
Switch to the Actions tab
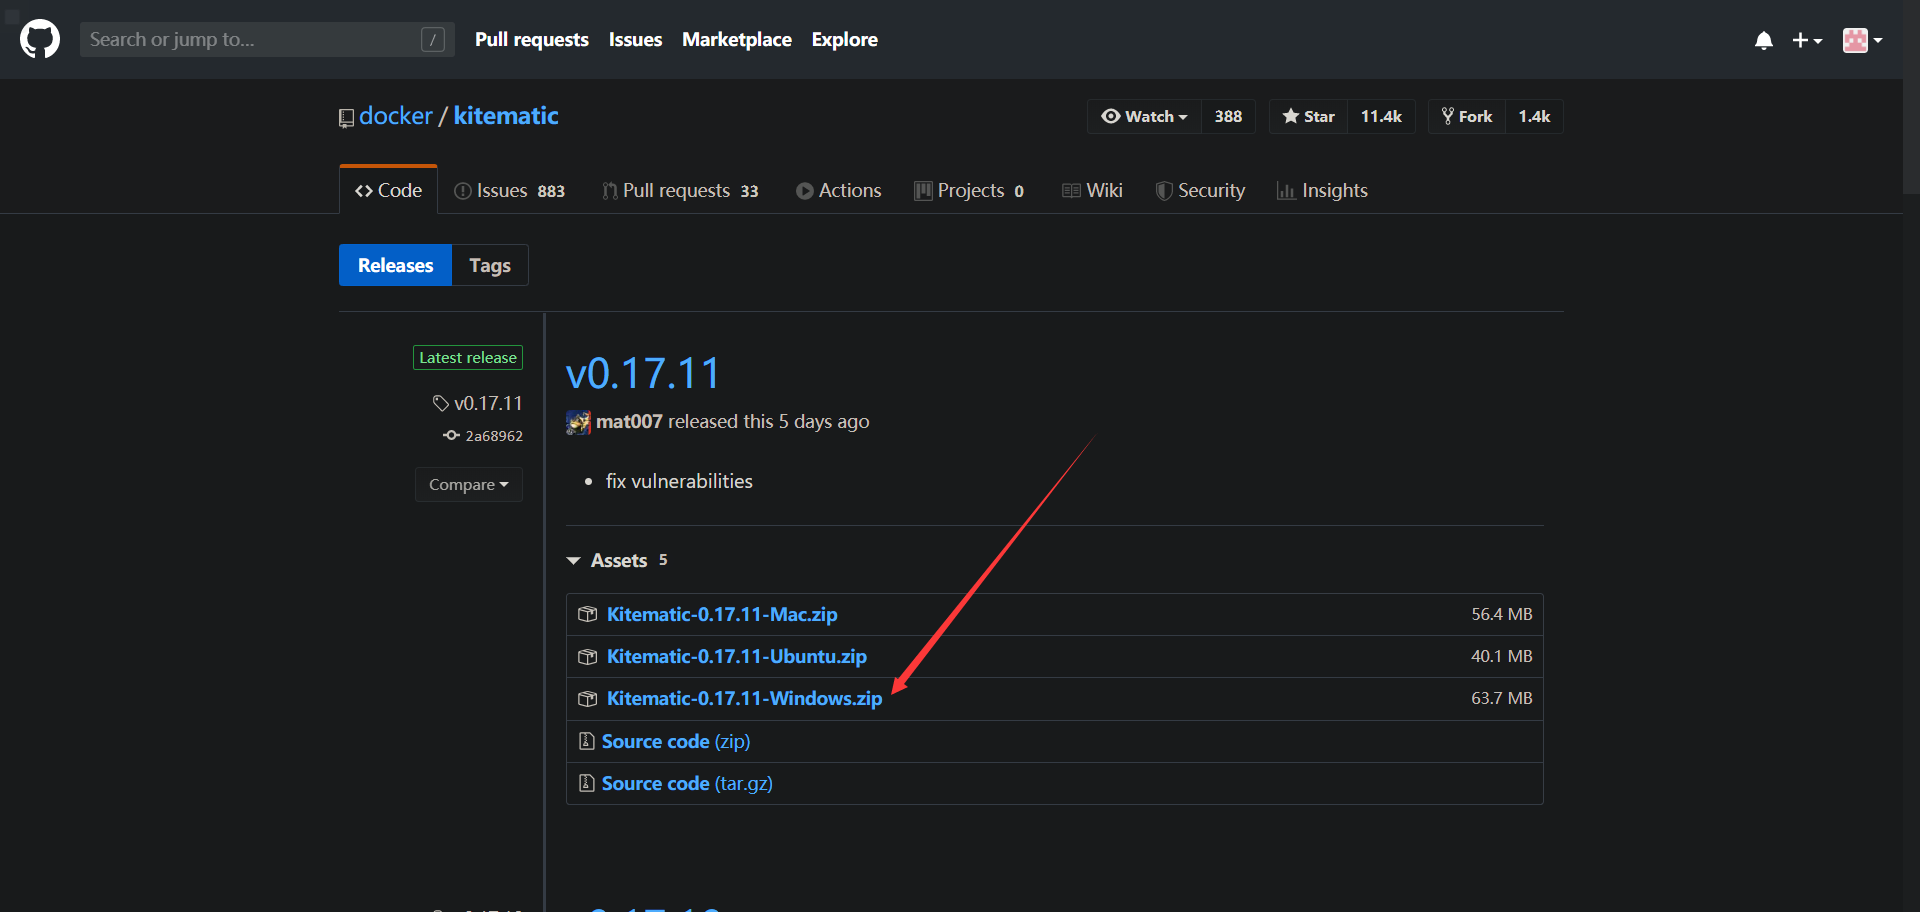[x=838, y=191]
